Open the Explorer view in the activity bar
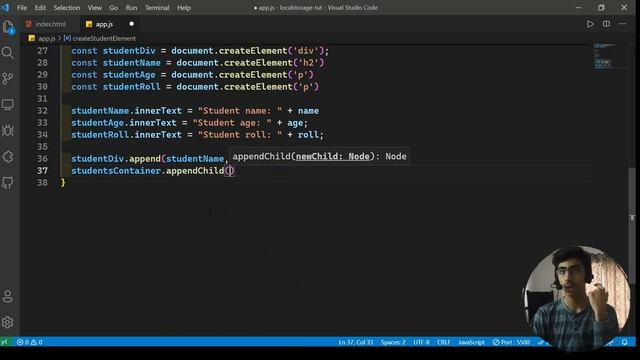The height and width of the screenshot is (360, 640). point(8,27)
